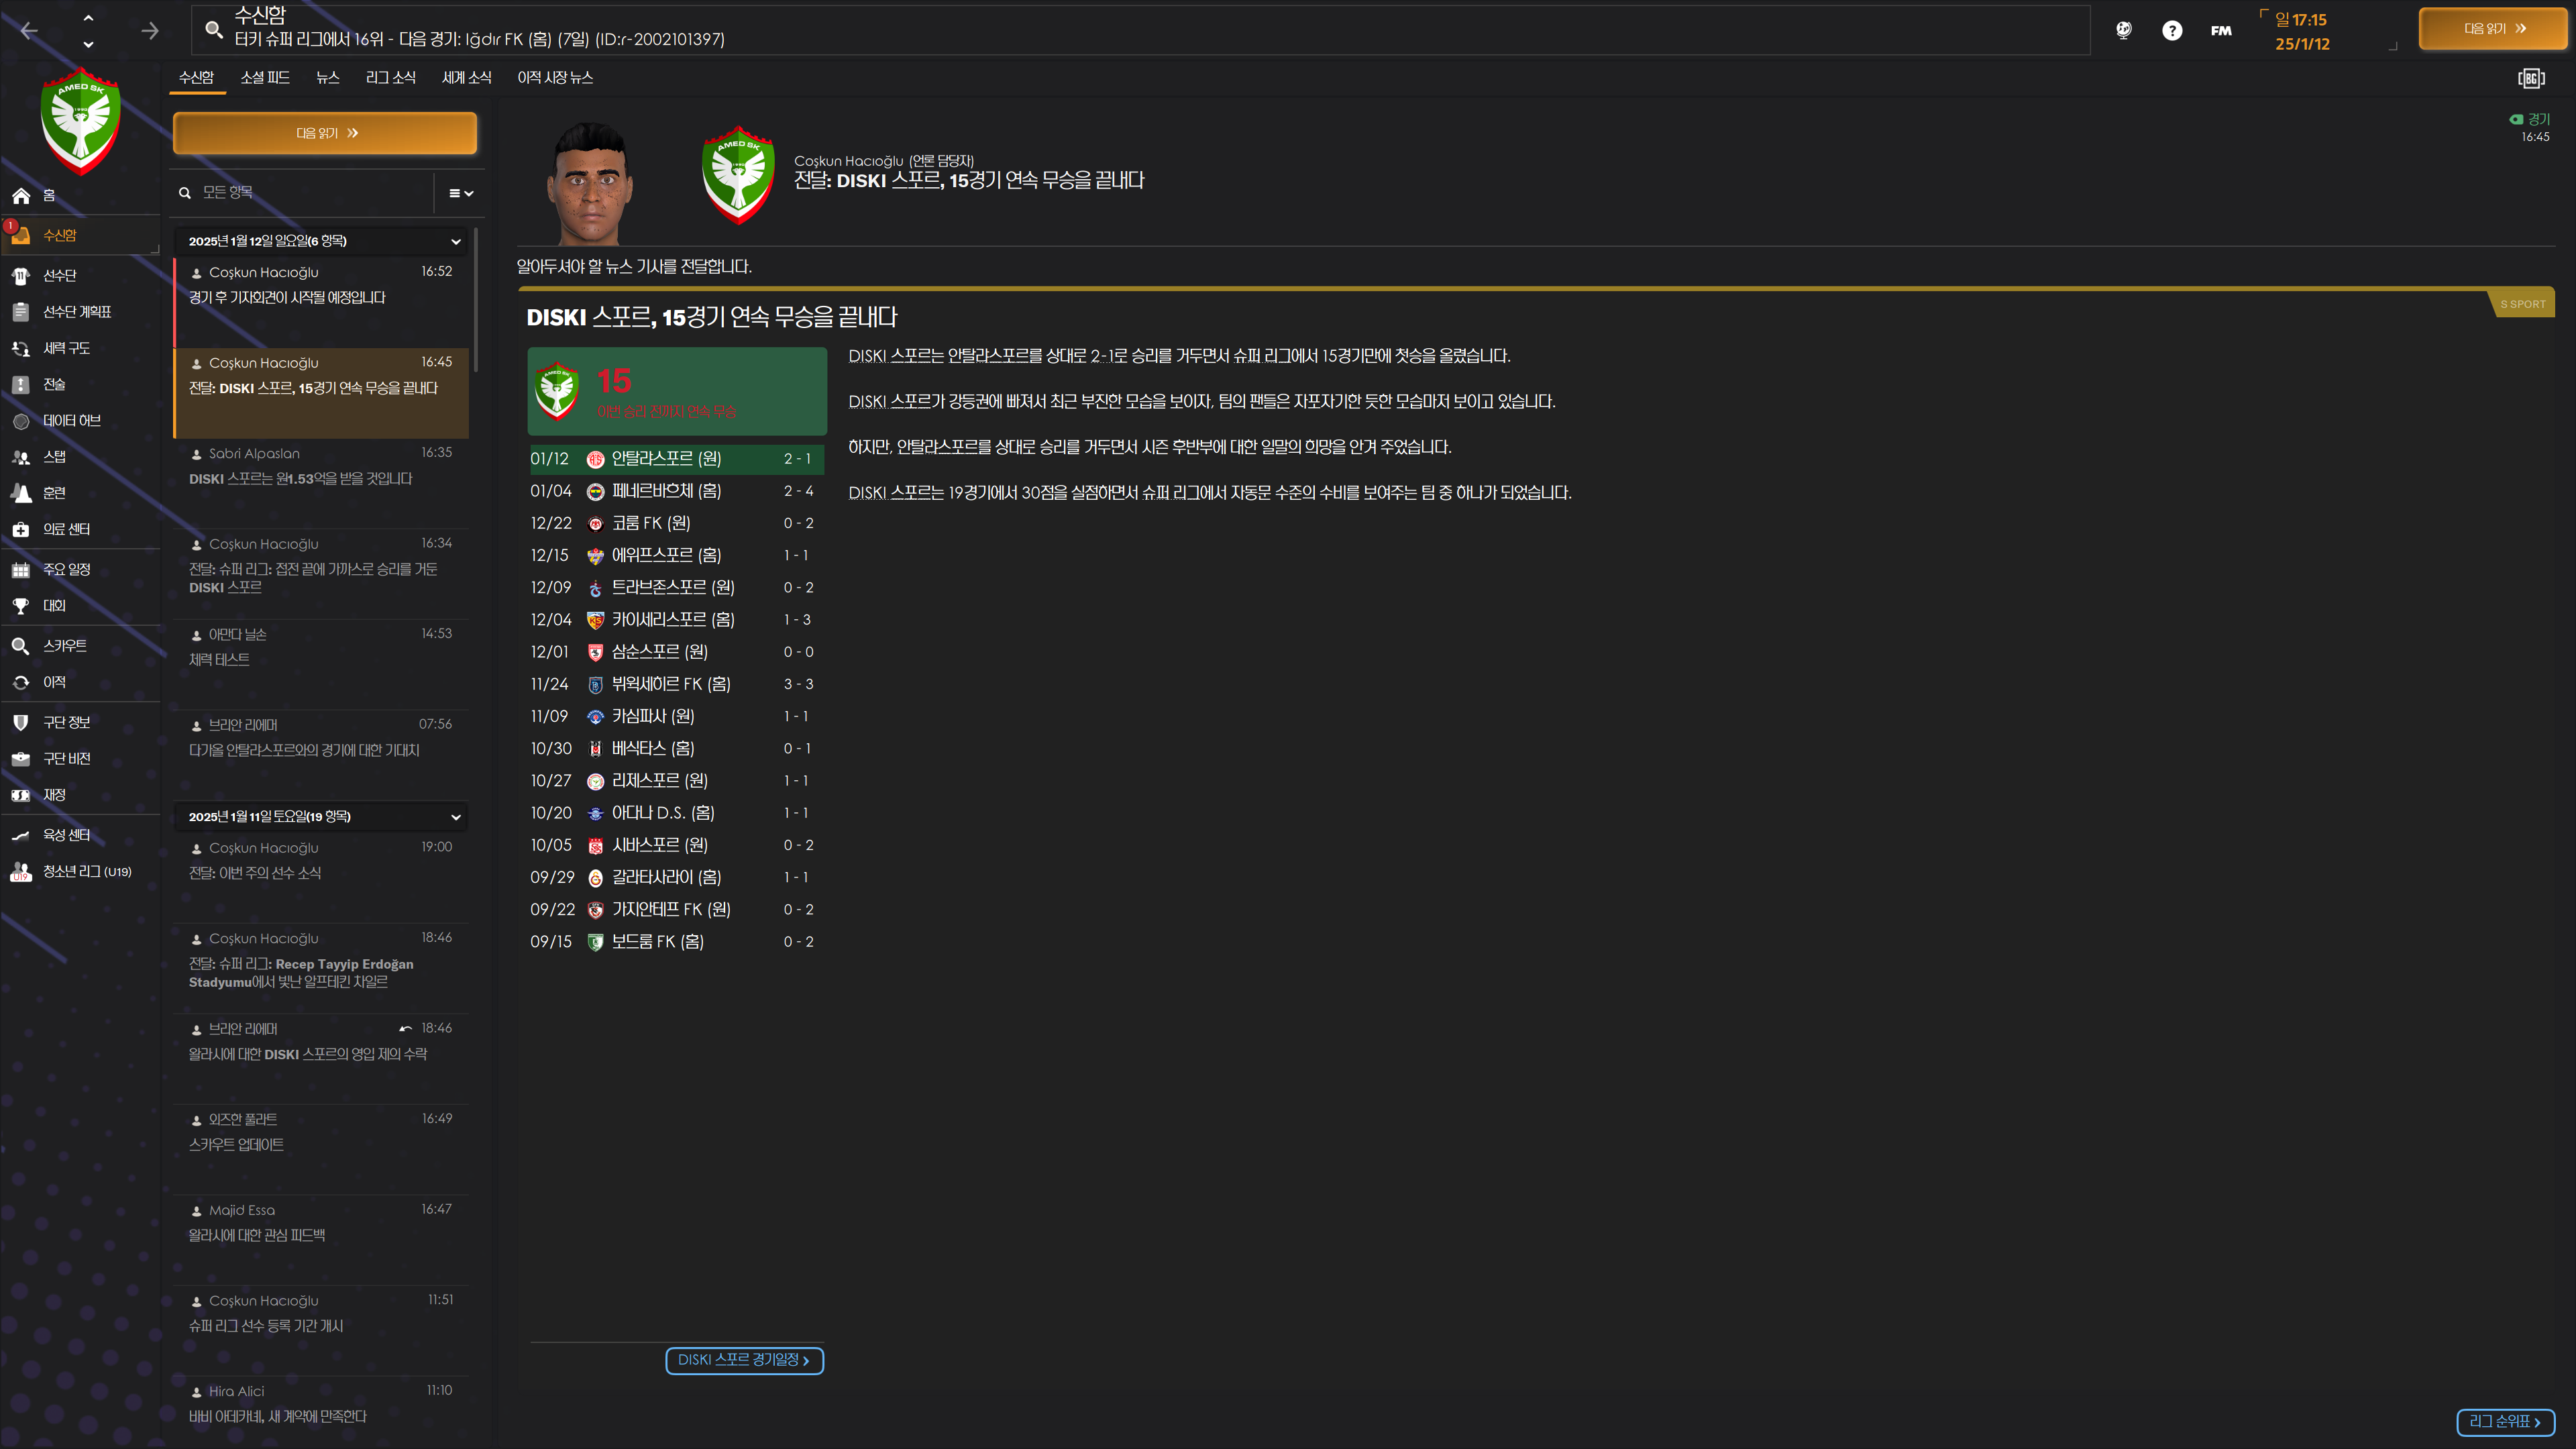Click the world globe icon in top bar
This screenshot has height=1449, width=2576.
tap(2123, 30)
